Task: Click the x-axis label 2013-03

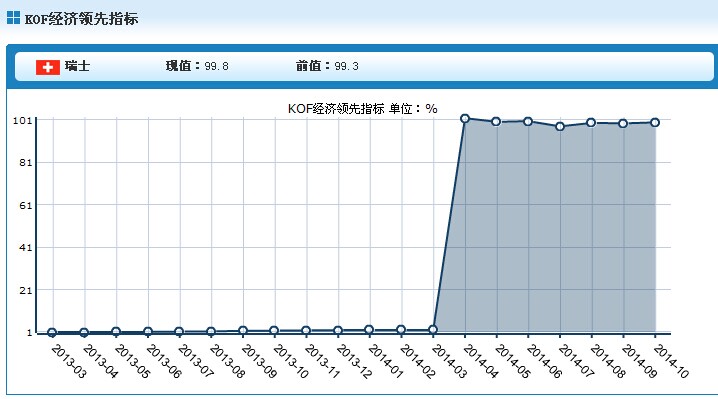Action: click(x=69, y=361)
